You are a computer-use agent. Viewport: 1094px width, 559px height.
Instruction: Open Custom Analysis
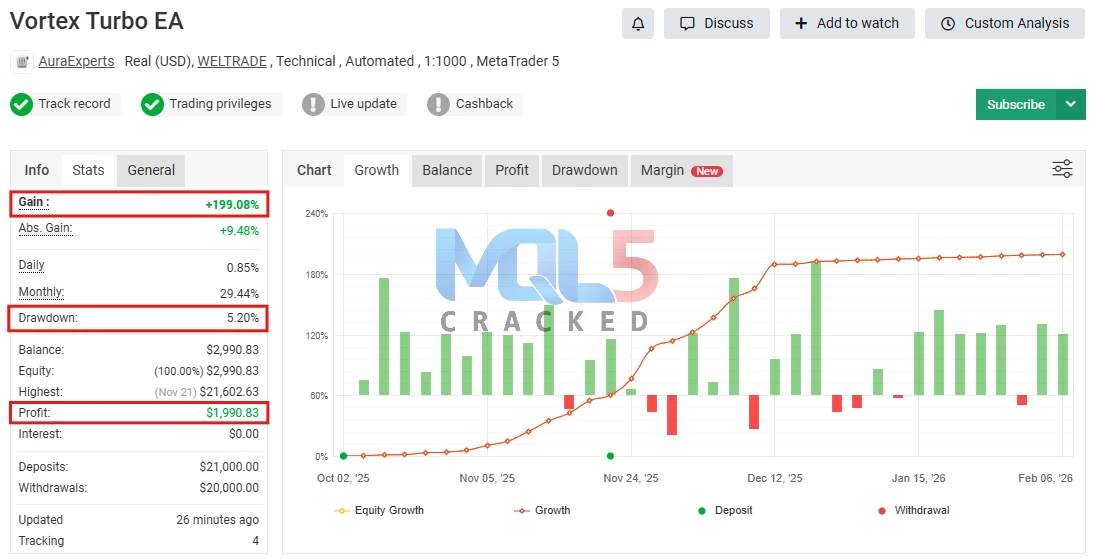point(1004,23)
